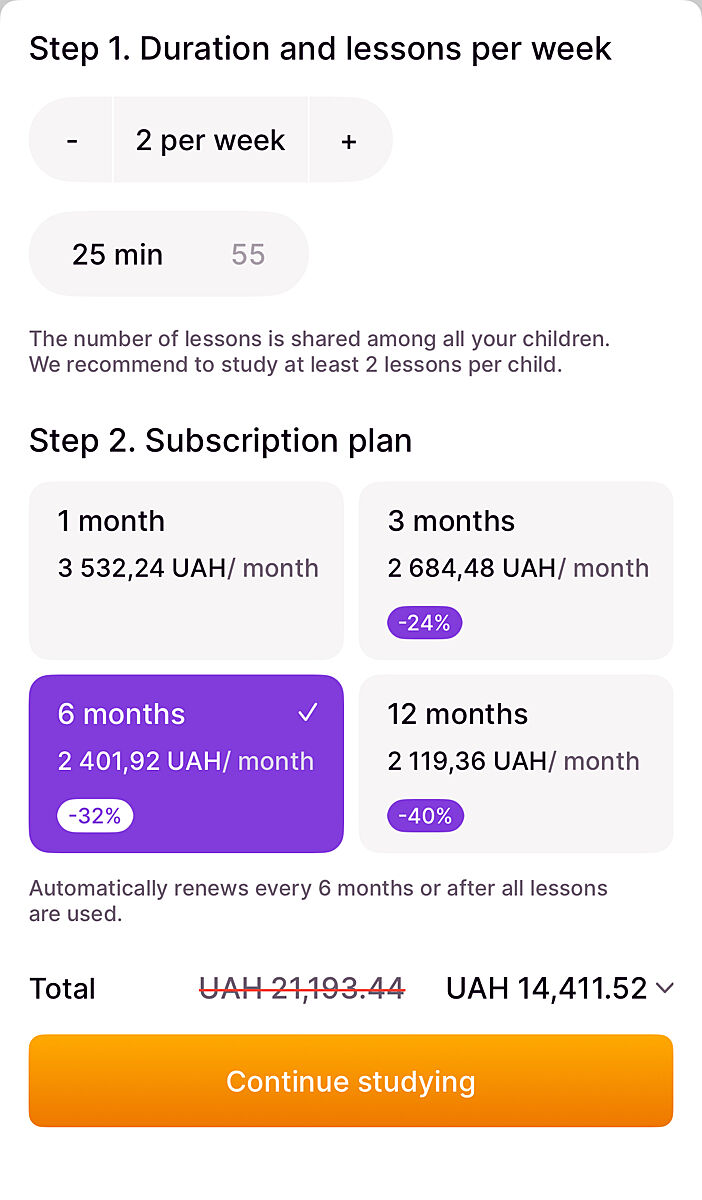Select the 25 min lesson duration
702x1200 pixels.
coord(117,254)
